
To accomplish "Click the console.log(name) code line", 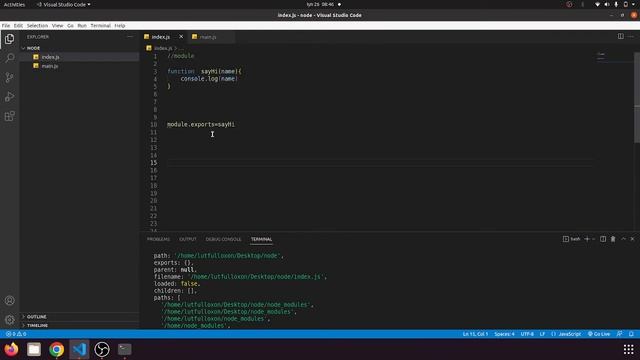I will (209, 78).
